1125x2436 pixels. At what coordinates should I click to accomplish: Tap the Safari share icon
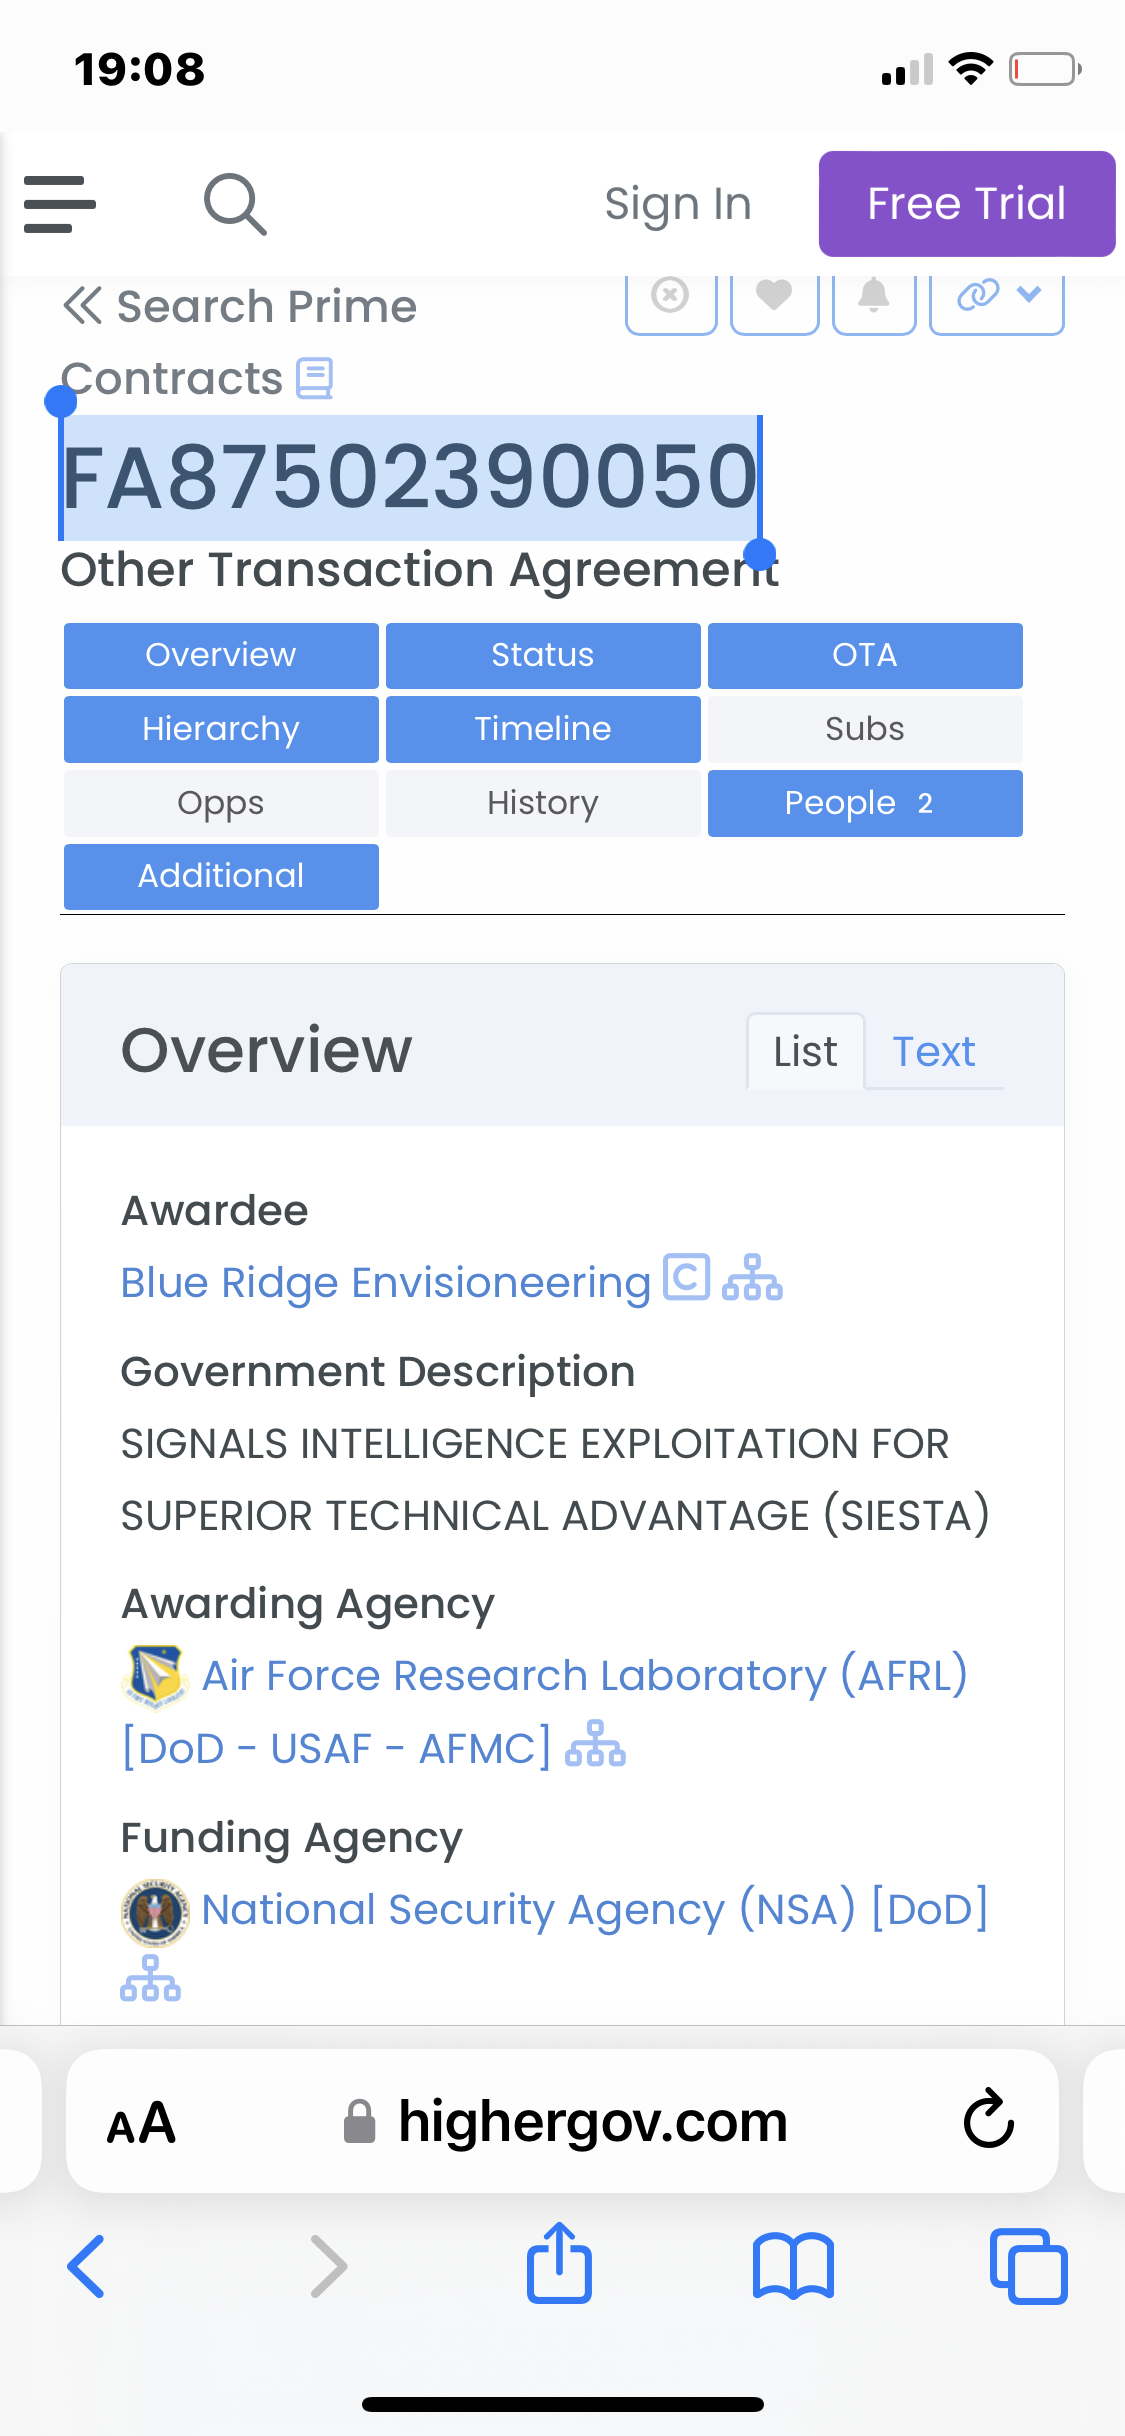pos(559,2264)
